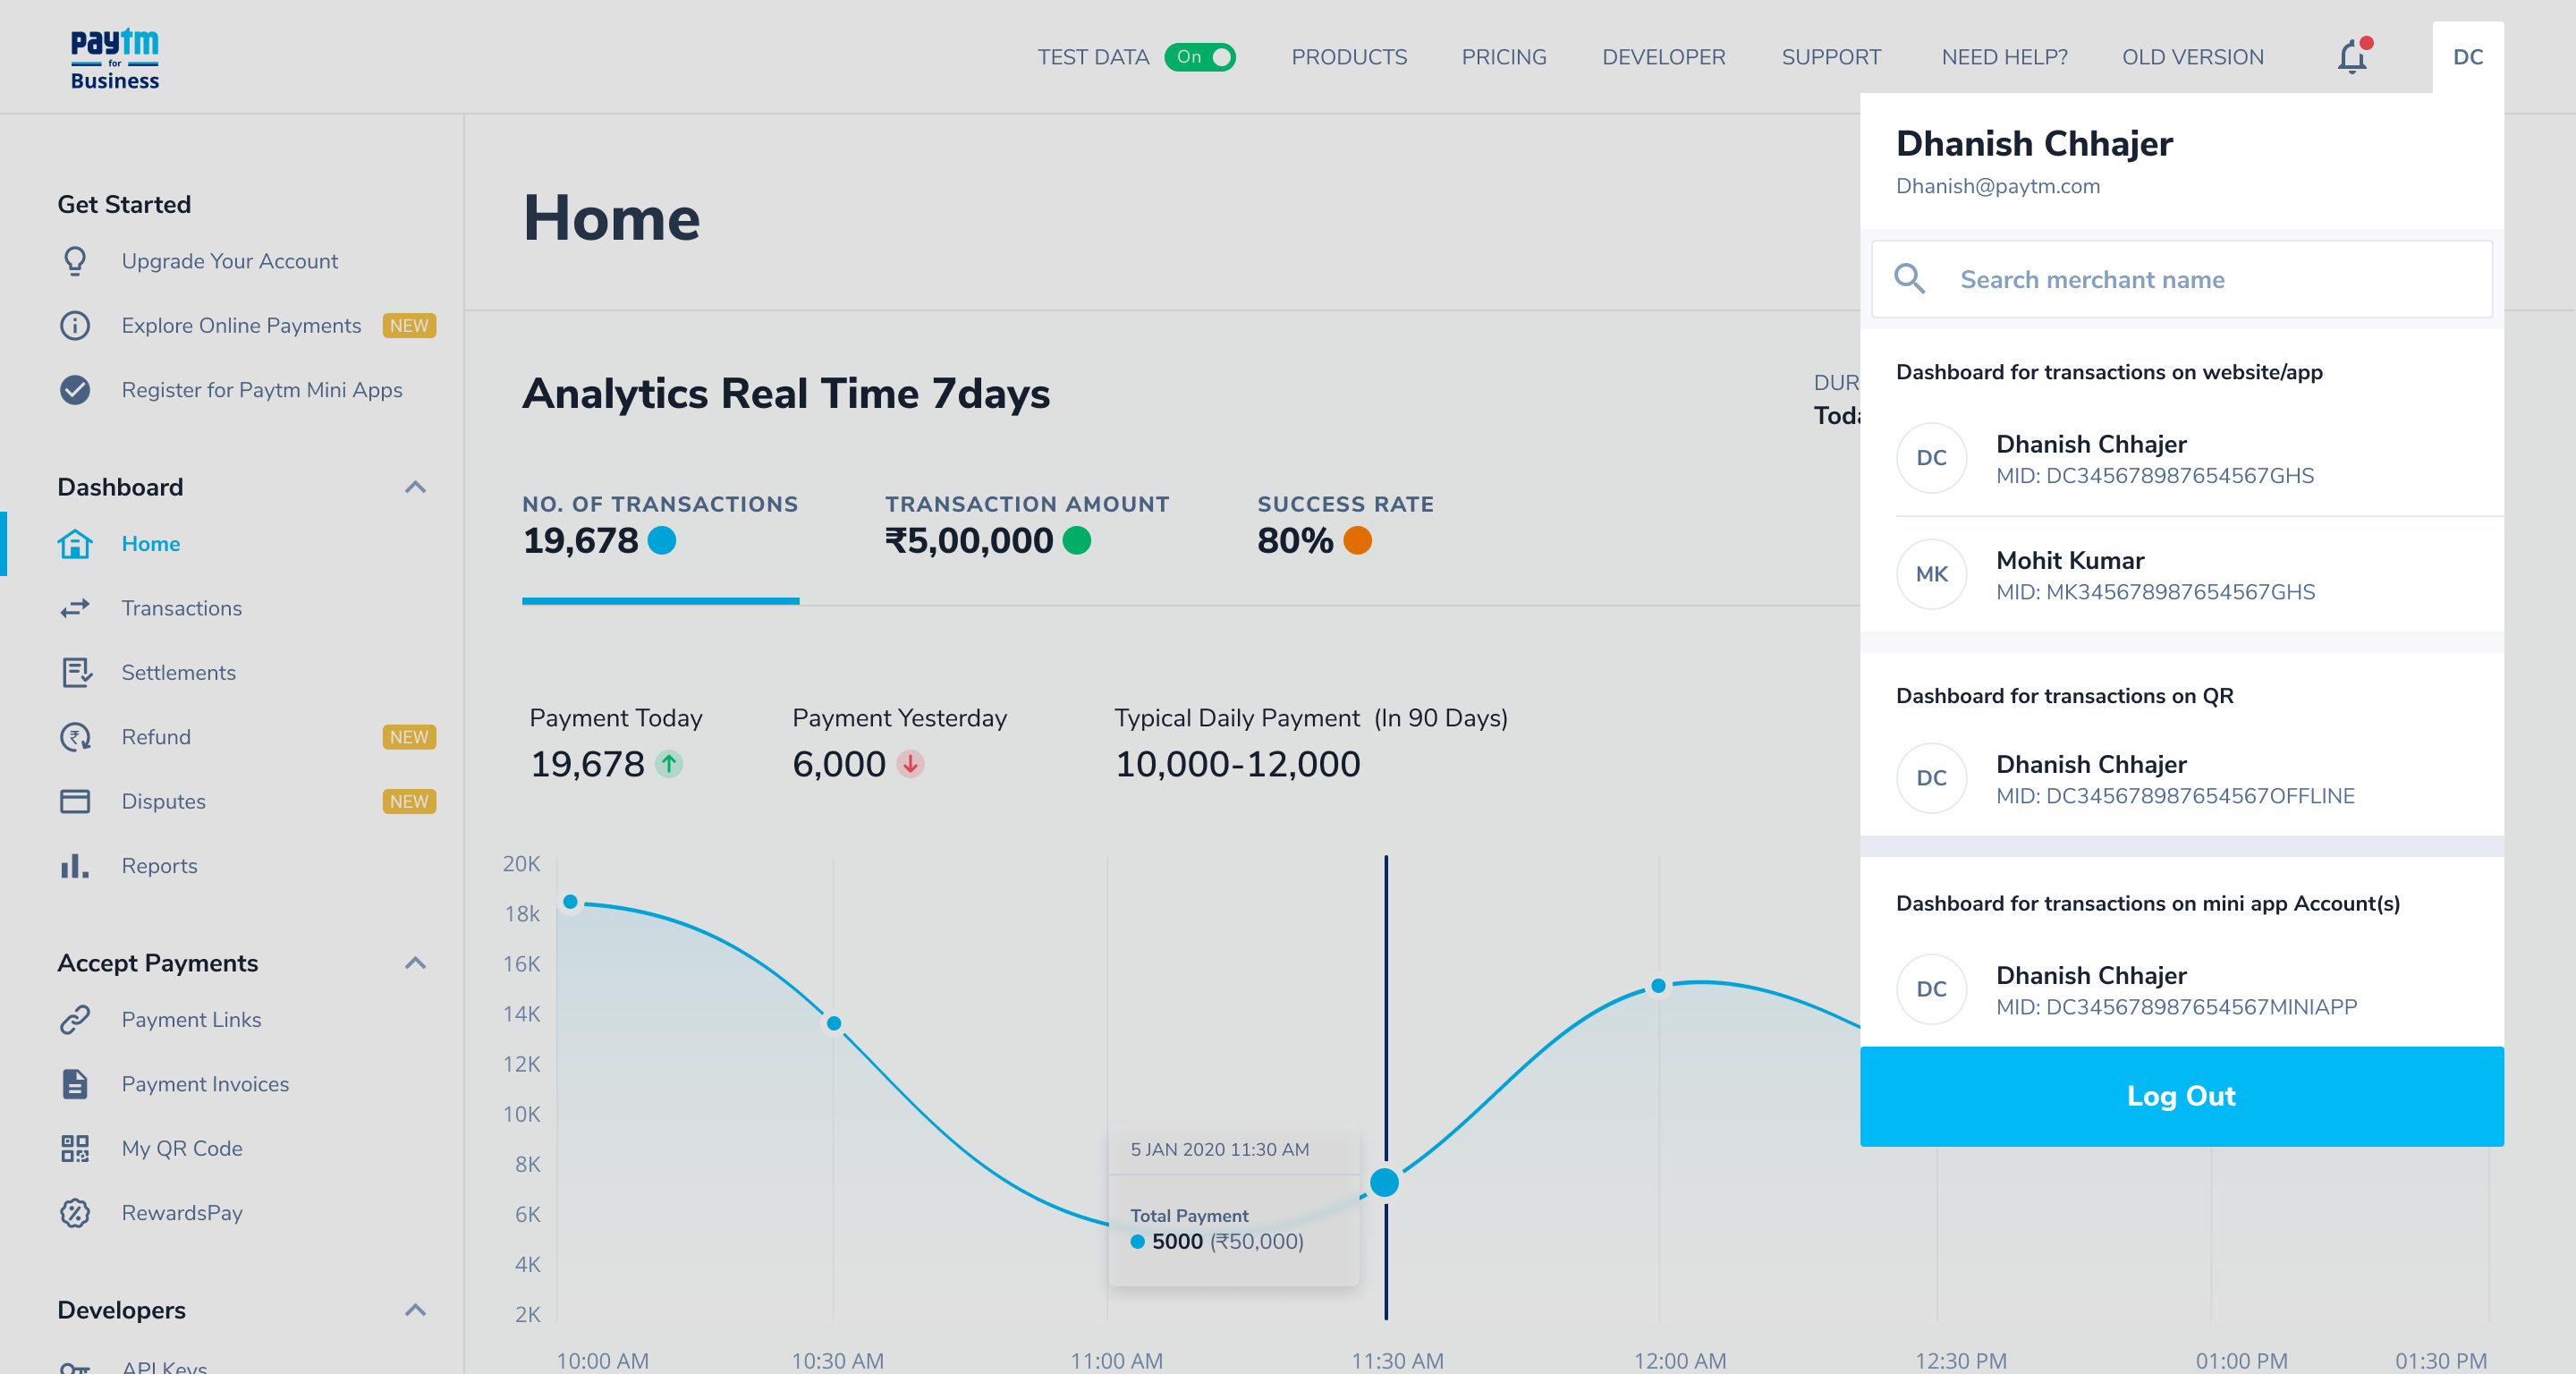The image size is (2576, 1374).
Task: Click the Settlements icon in sidebar
Action: pos(75,672)
